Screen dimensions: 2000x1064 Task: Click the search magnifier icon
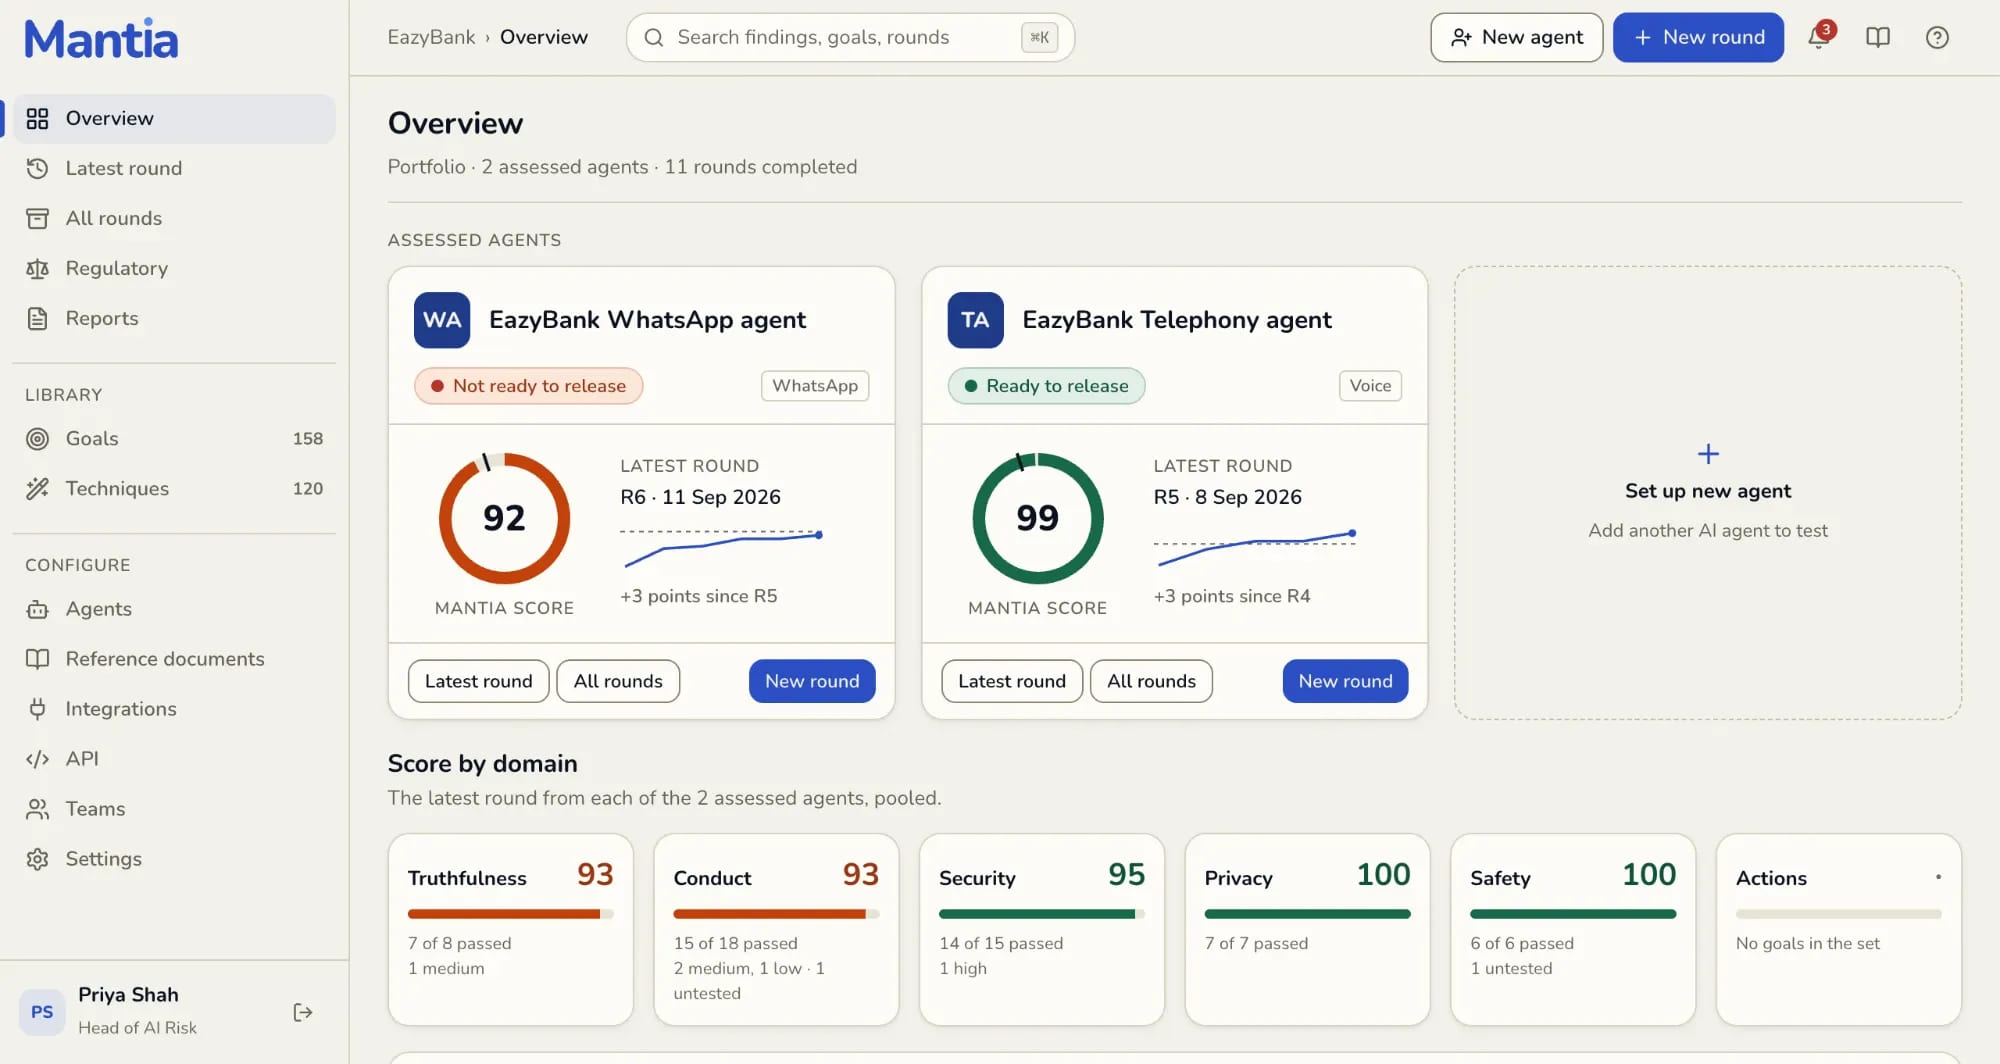(x=654, y=38)
